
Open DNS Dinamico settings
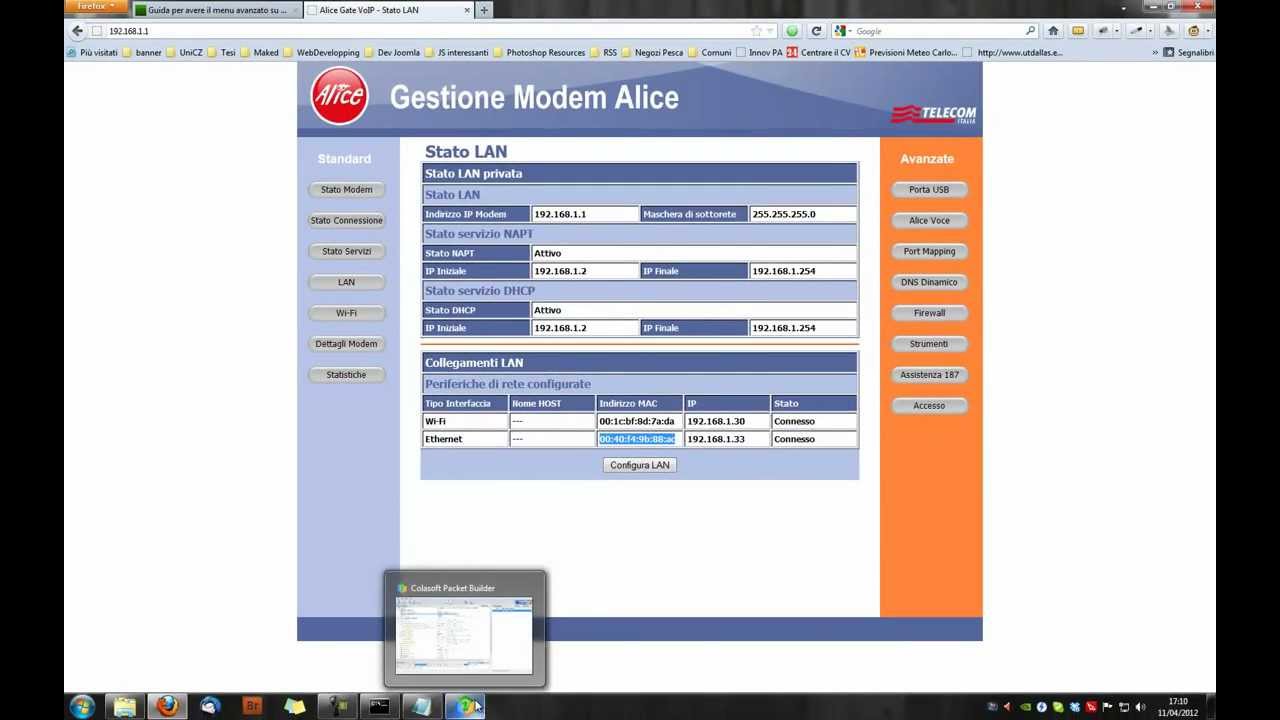click(929, 282)
